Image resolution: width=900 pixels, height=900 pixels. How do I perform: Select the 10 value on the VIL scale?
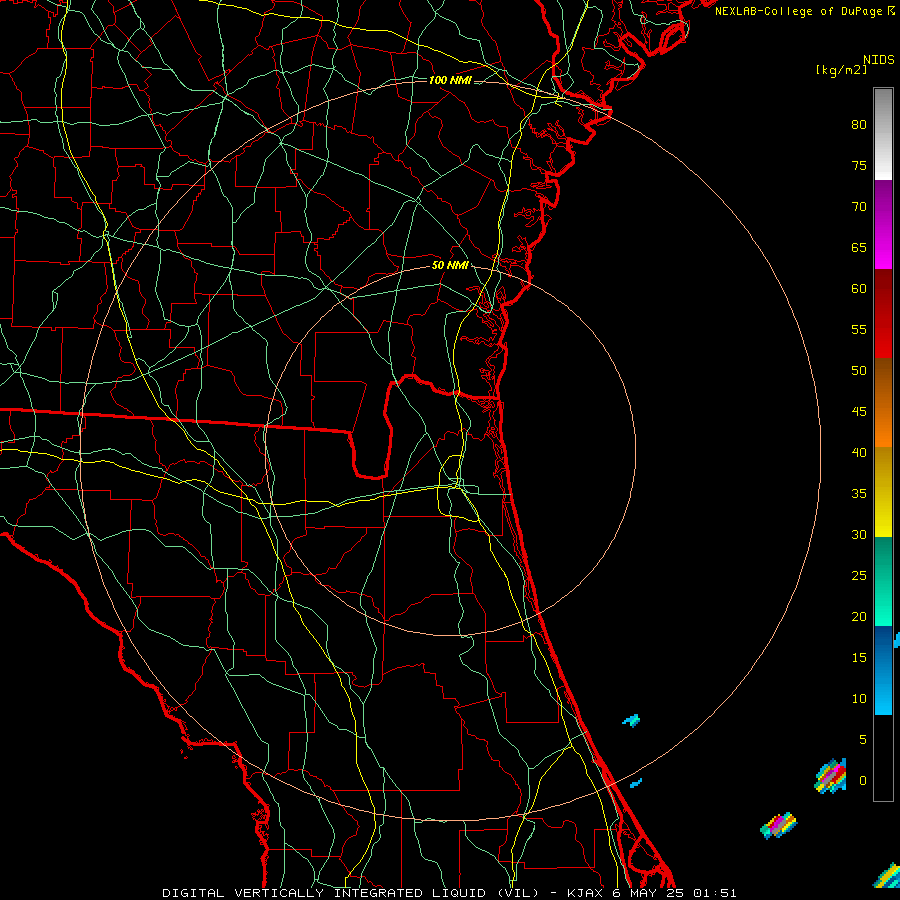(x=859, y=699)
